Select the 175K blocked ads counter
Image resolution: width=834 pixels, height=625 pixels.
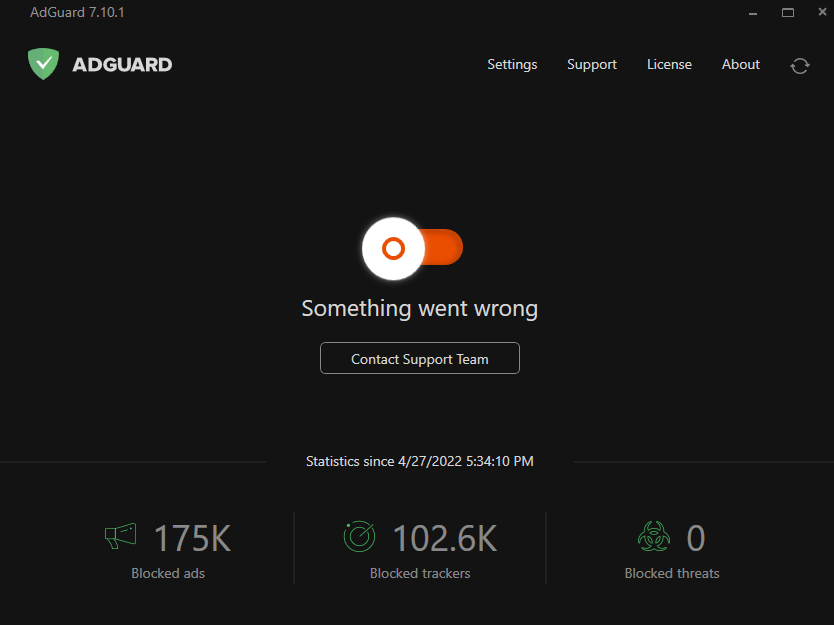pyautogui.click(x=192, y=537)
